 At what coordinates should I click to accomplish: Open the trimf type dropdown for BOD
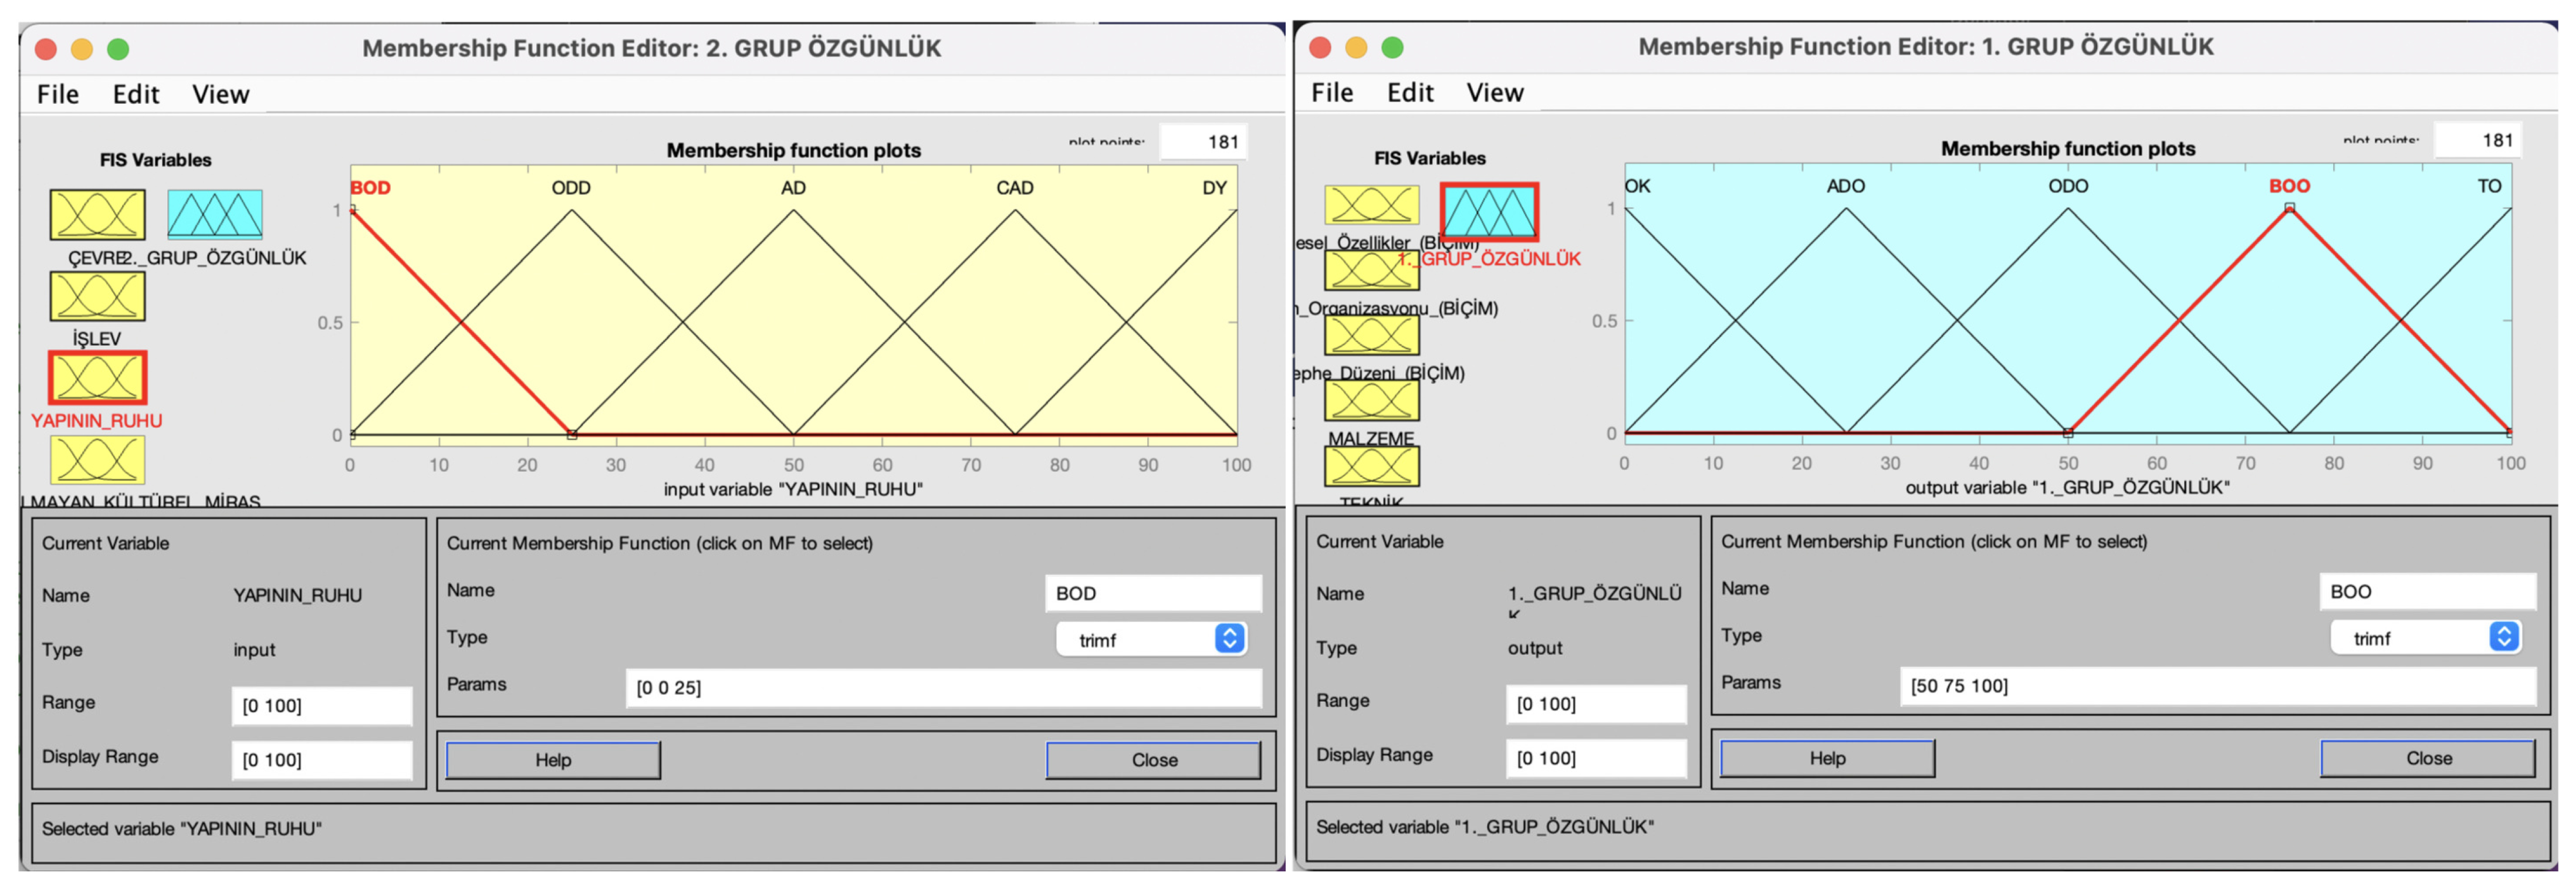1152,639
